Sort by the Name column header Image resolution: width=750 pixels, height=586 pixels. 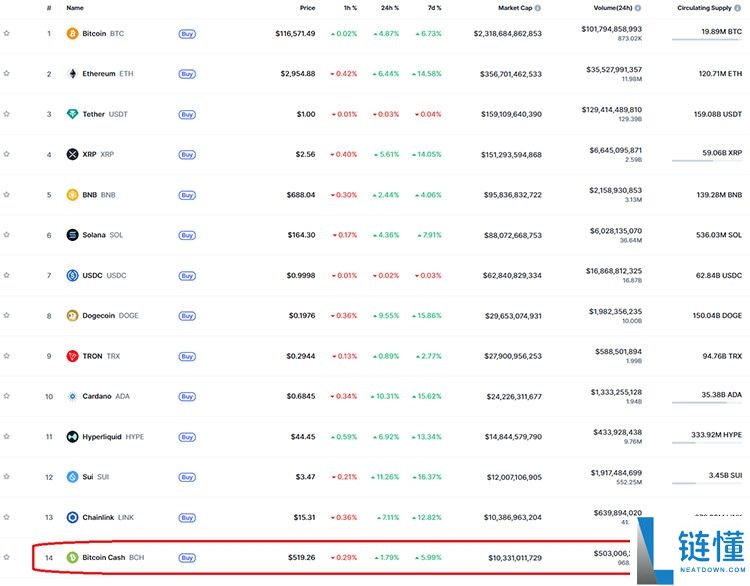(x=75, y=8)
